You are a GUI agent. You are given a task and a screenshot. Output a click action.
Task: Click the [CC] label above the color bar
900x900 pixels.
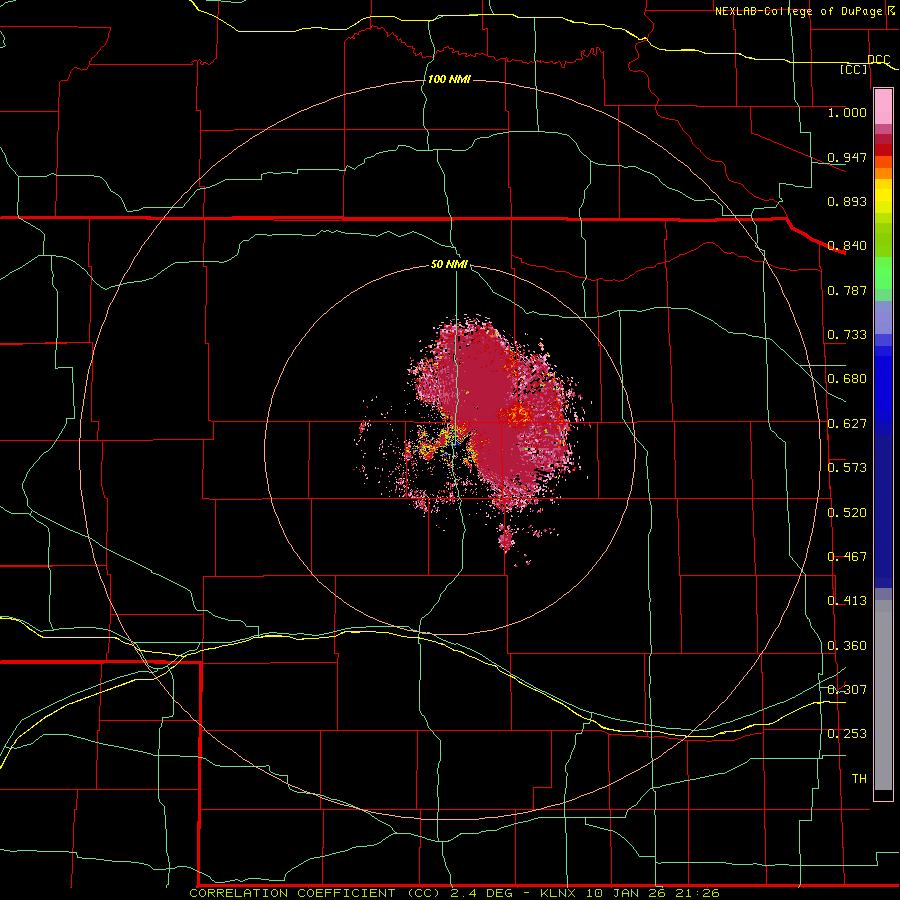(x=854, y=69)
